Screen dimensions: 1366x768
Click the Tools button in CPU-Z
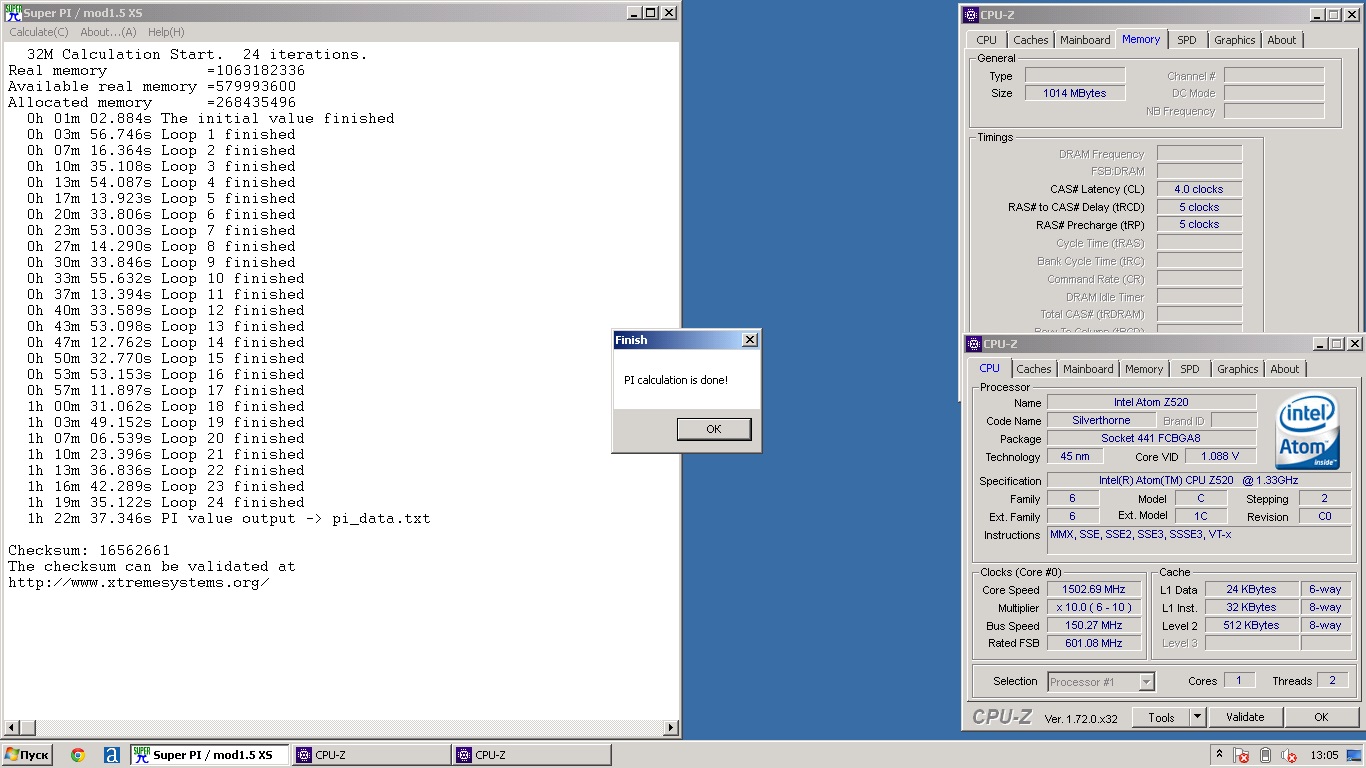[1161, 717]
